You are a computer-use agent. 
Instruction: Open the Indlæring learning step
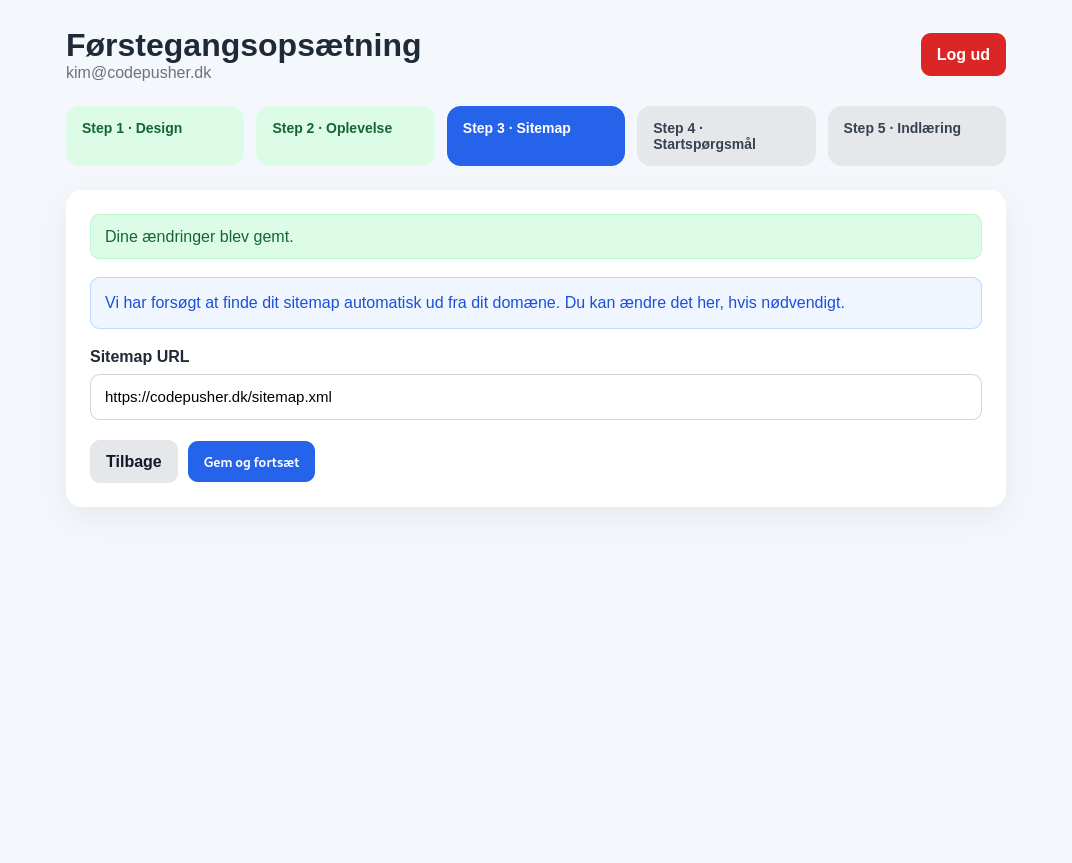(916, 136)
